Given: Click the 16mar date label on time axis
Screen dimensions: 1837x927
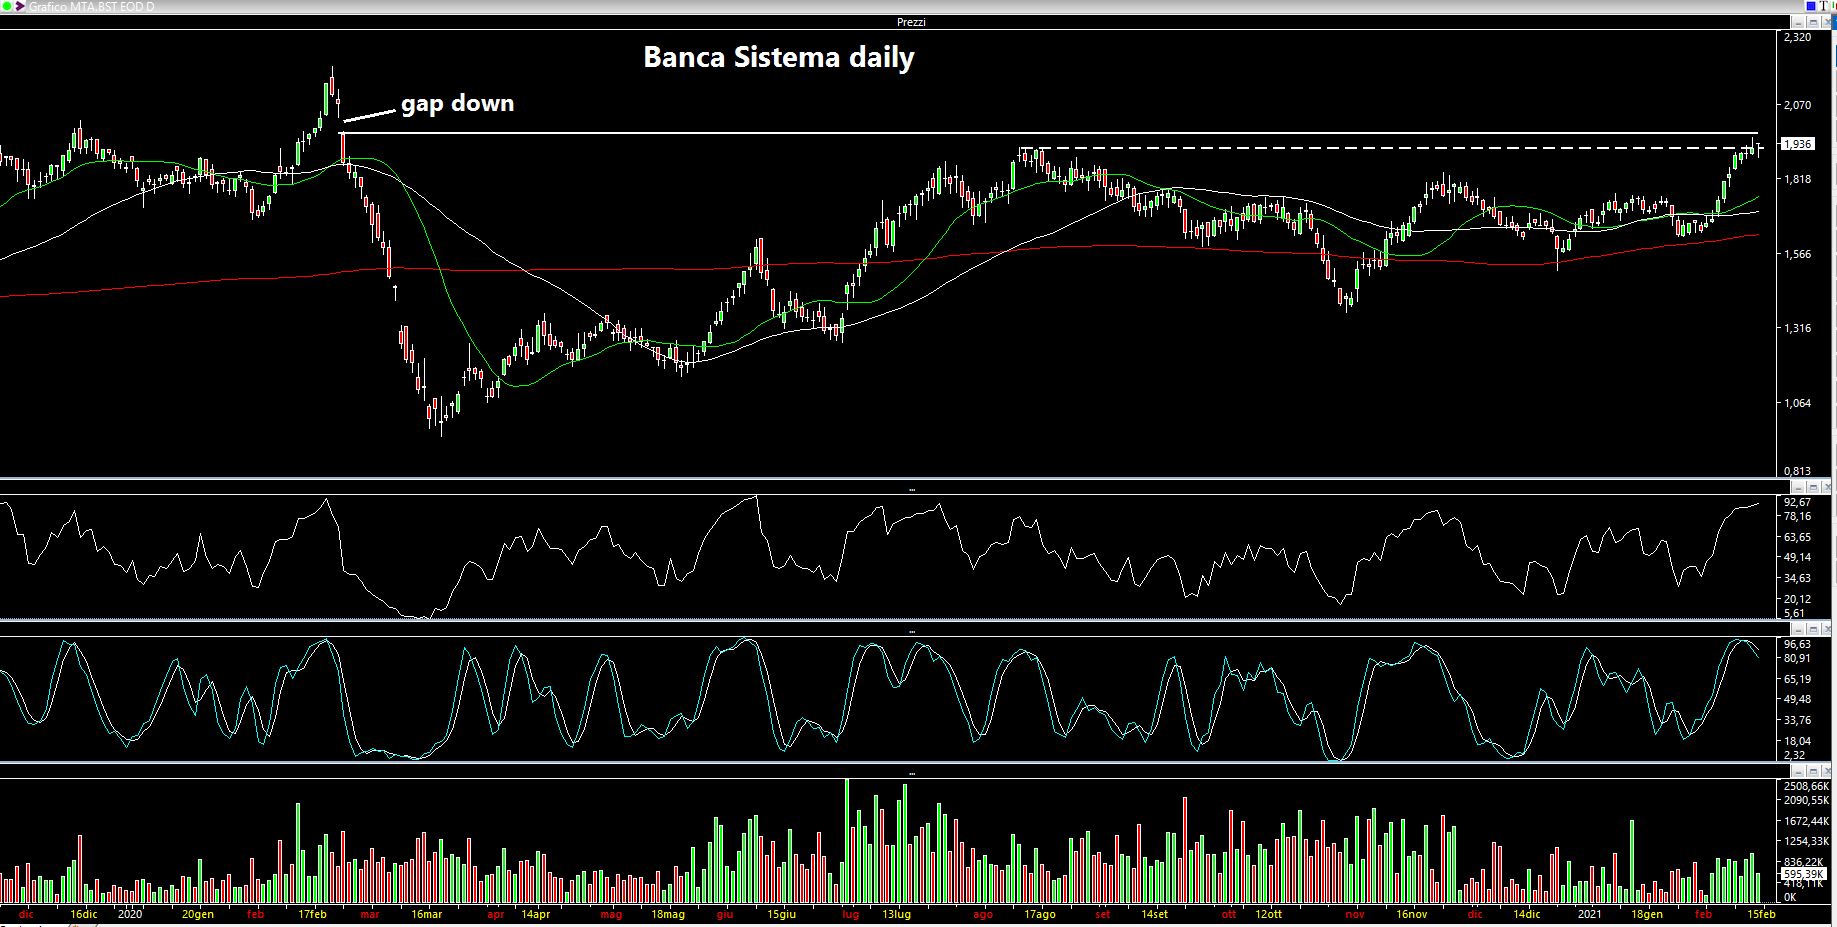Looking at the screenshot, I should click(426, 914).
